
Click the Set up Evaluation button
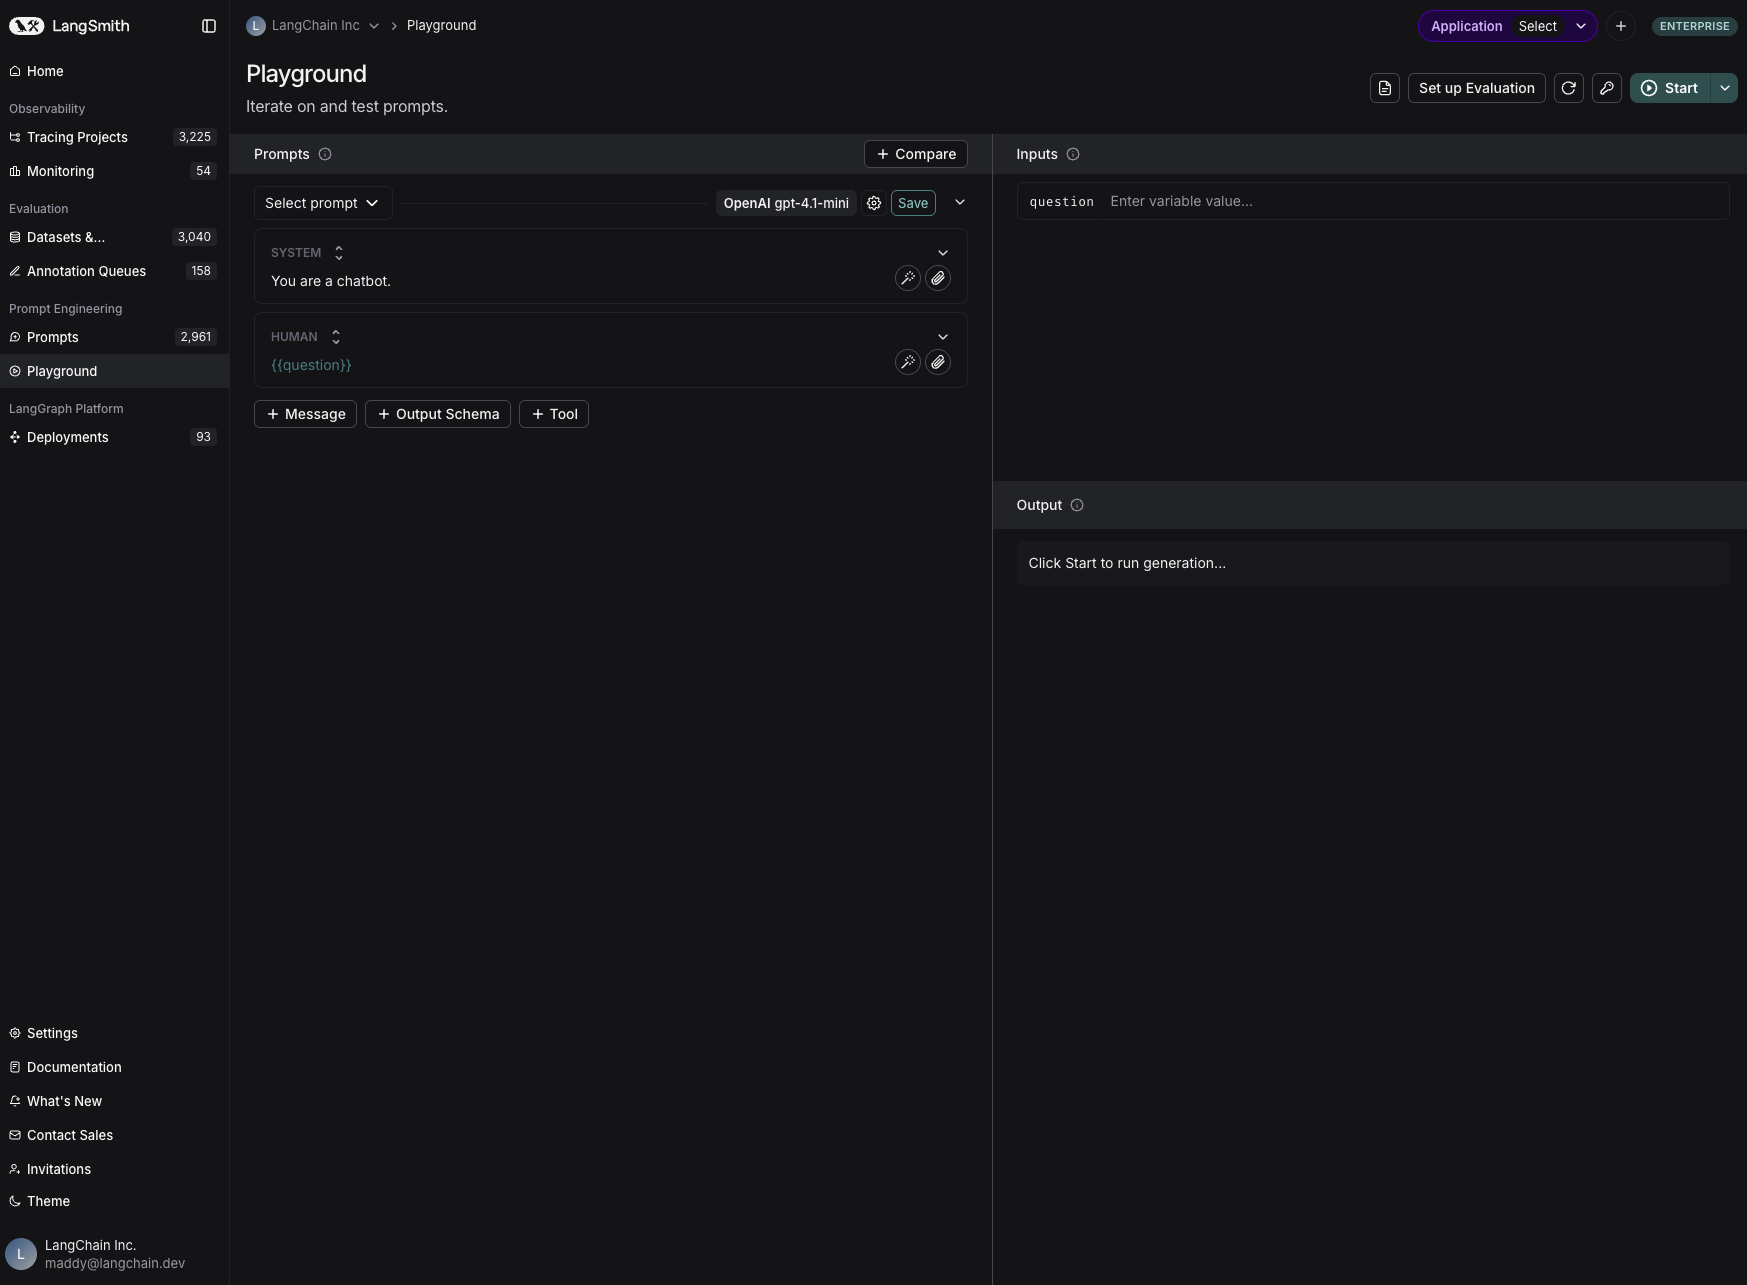1477,88
